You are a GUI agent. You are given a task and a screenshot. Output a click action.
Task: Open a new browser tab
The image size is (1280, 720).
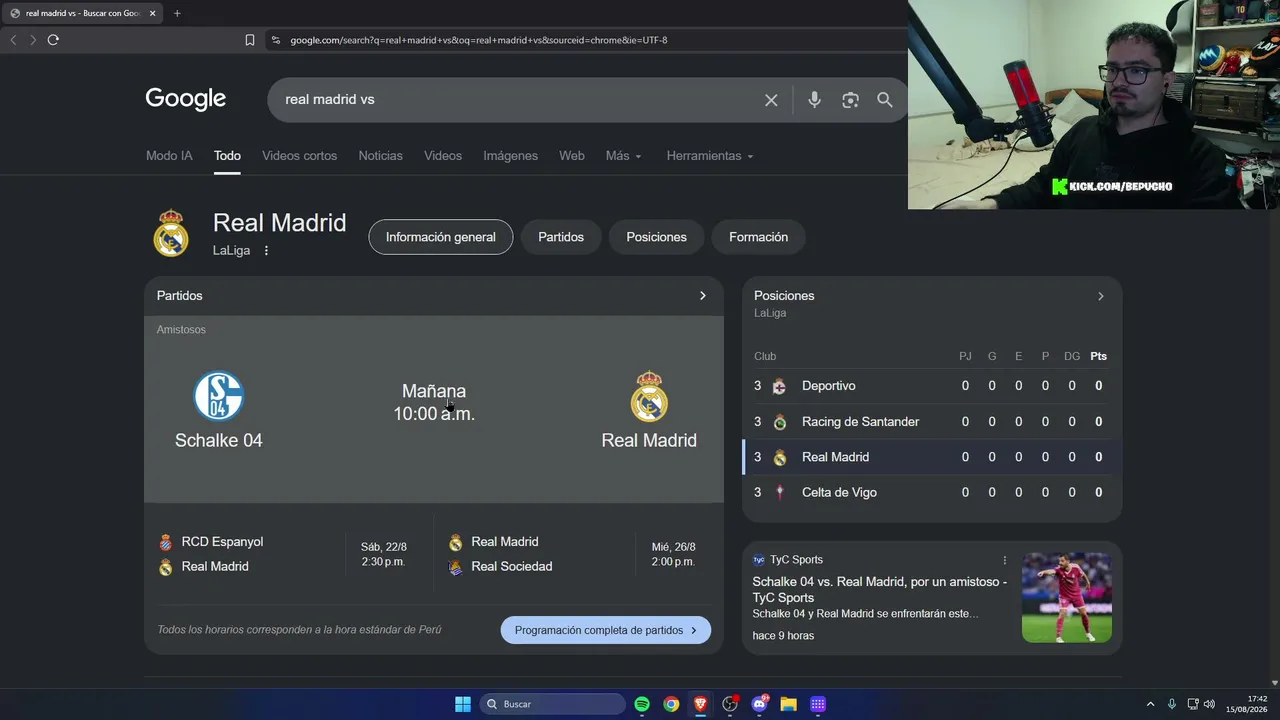click(177, 13)
